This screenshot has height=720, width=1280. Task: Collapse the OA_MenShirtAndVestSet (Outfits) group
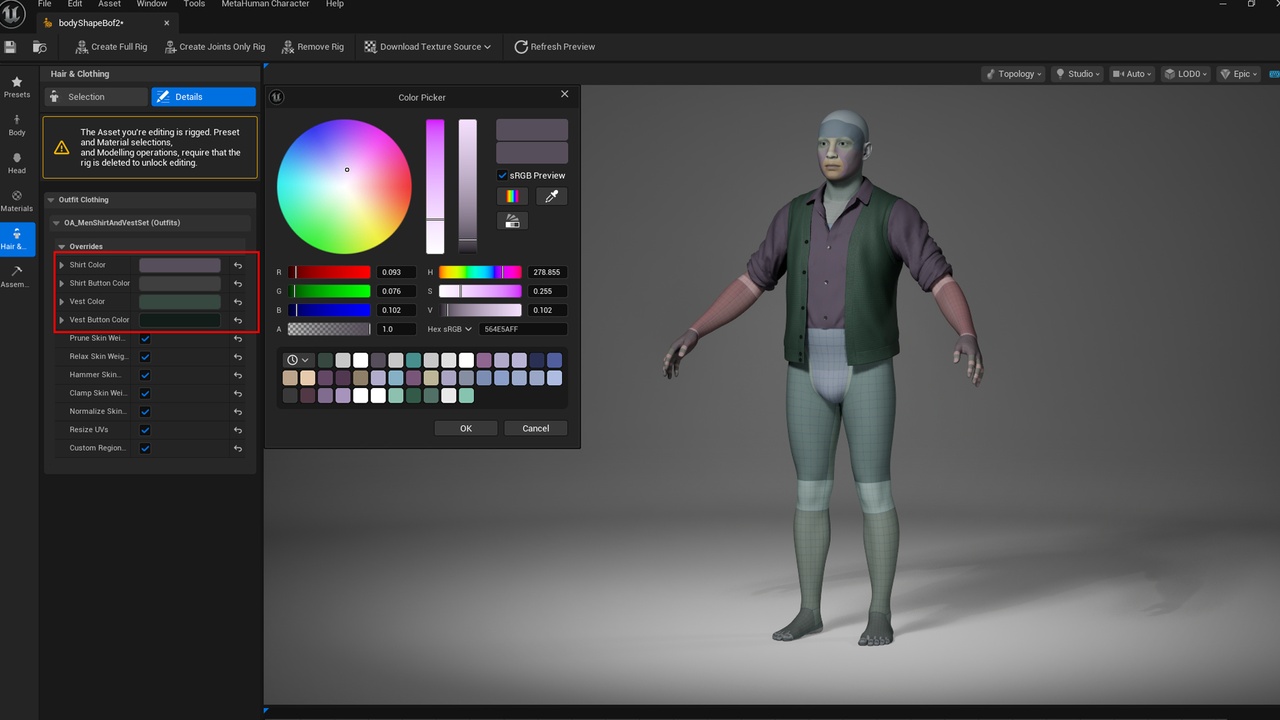click(x=56, y=223)
